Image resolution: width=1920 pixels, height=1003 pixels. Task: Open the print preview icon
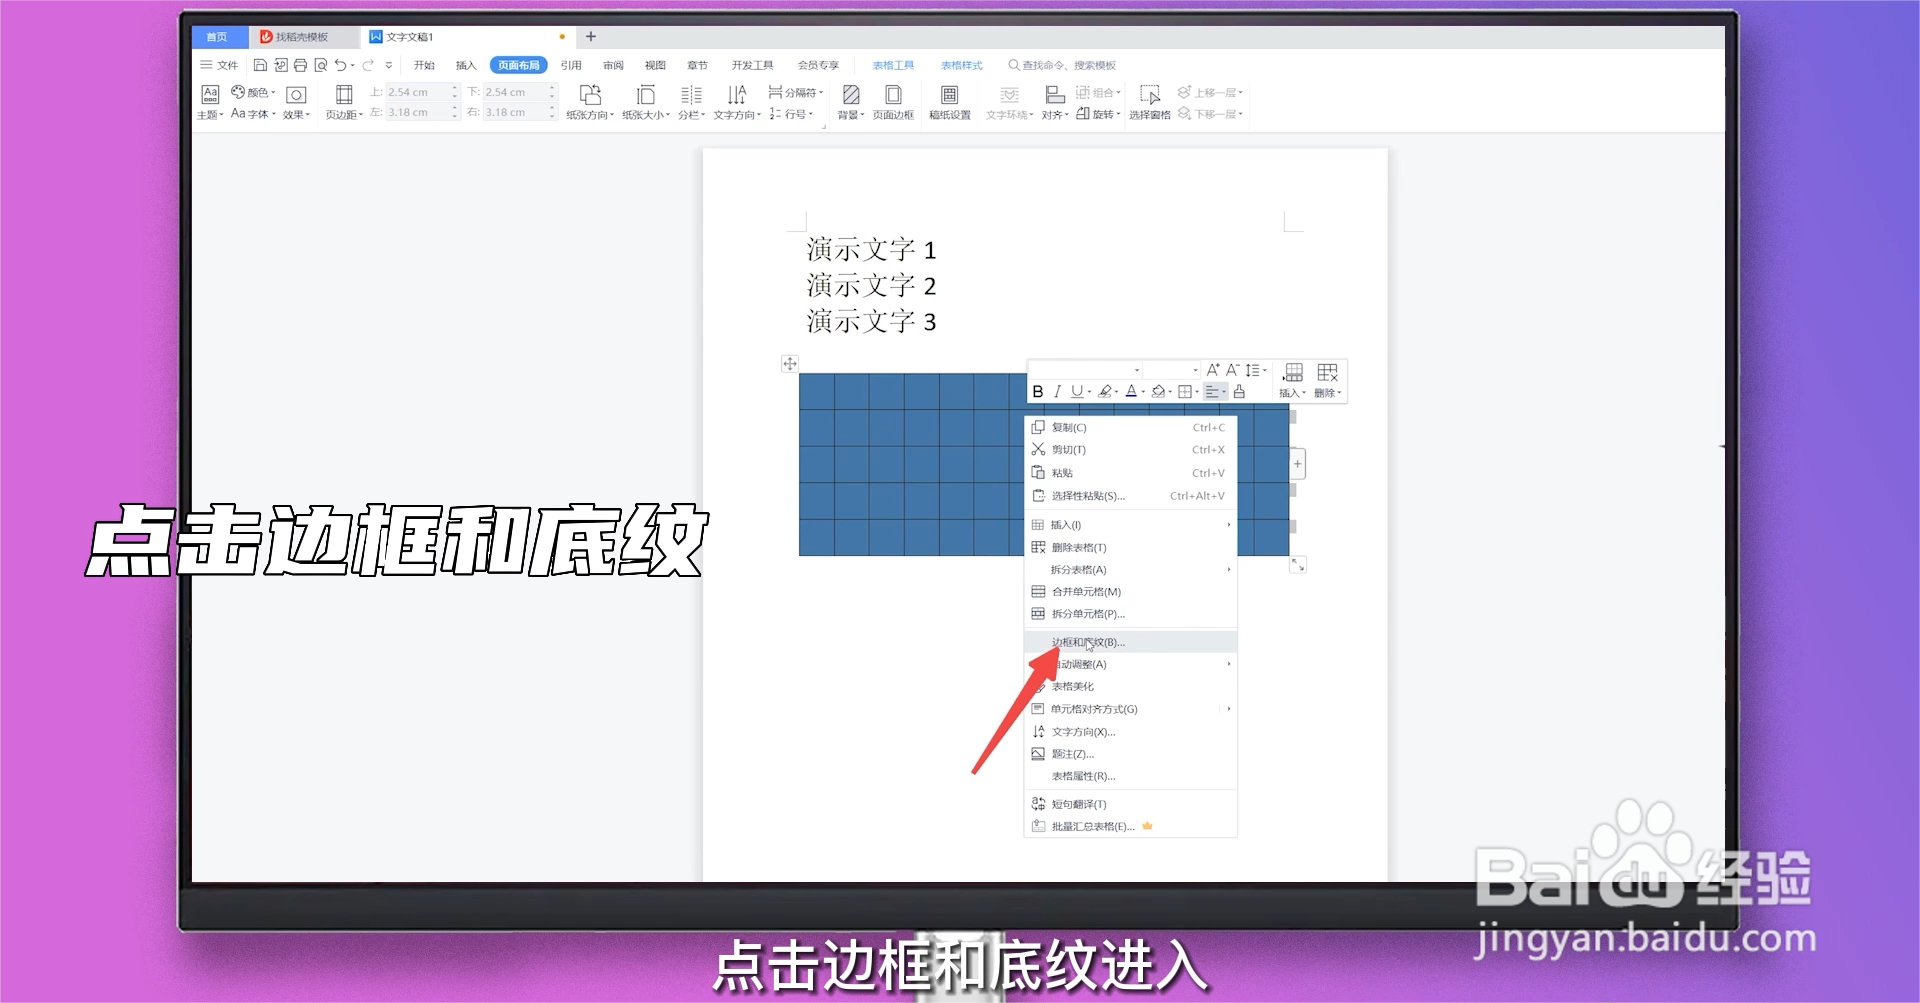point(321,64)
